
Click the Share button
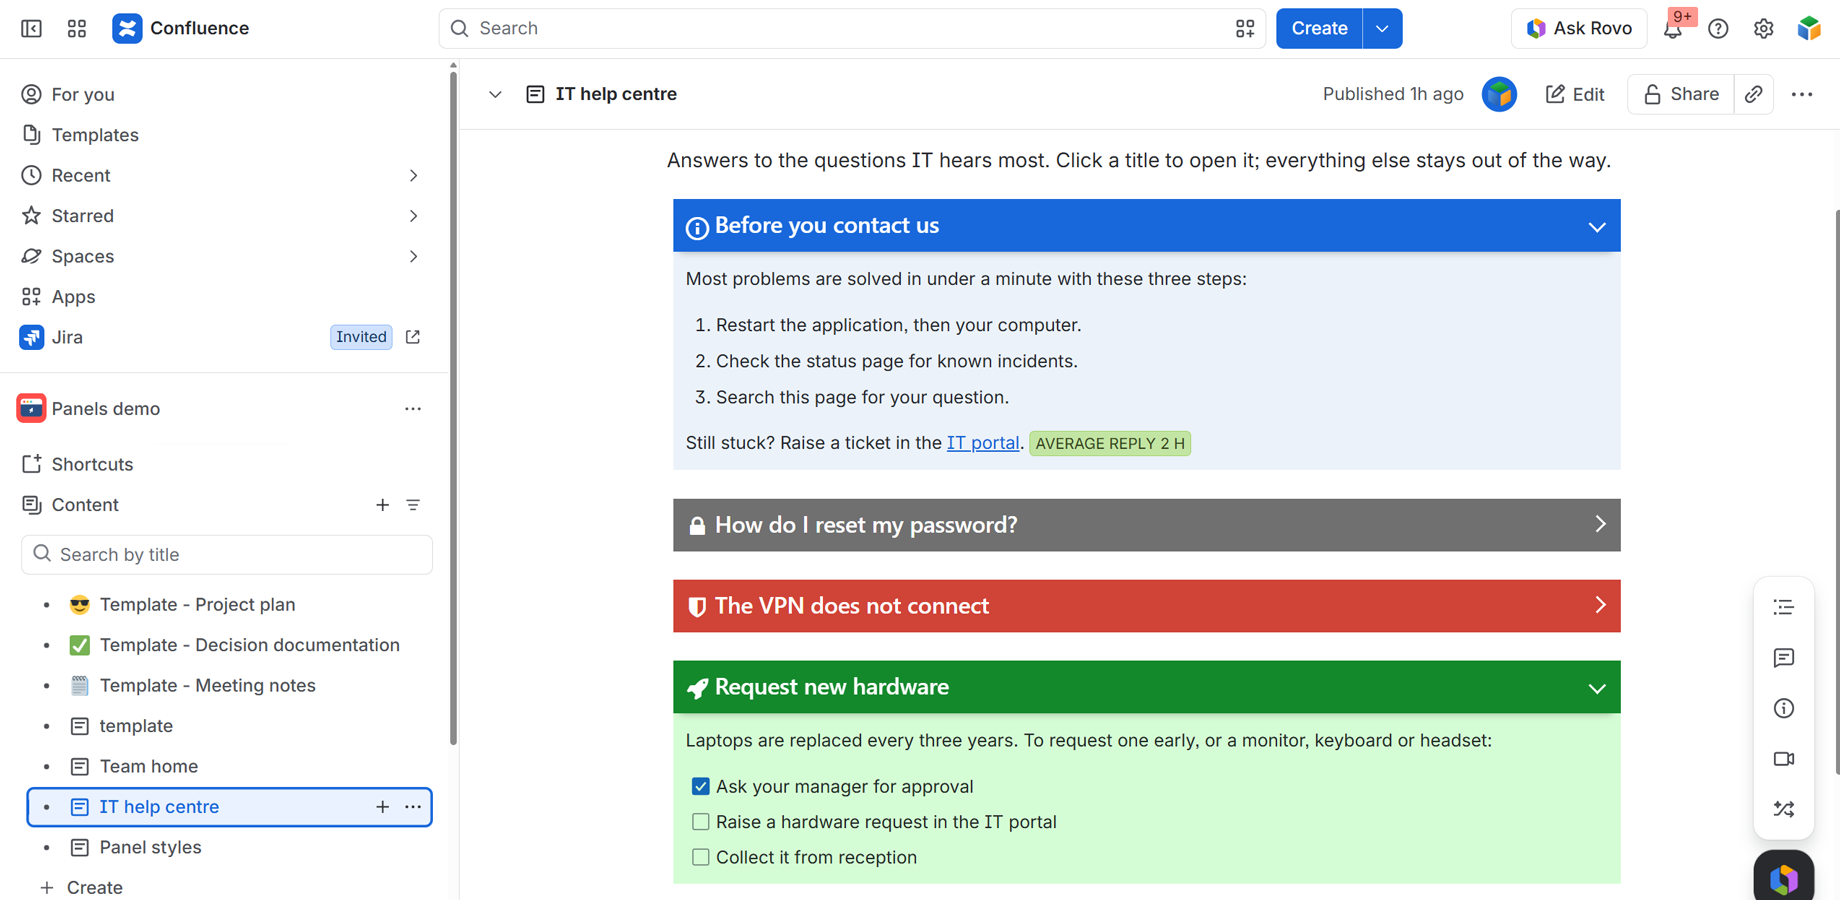click(1681, 94)
